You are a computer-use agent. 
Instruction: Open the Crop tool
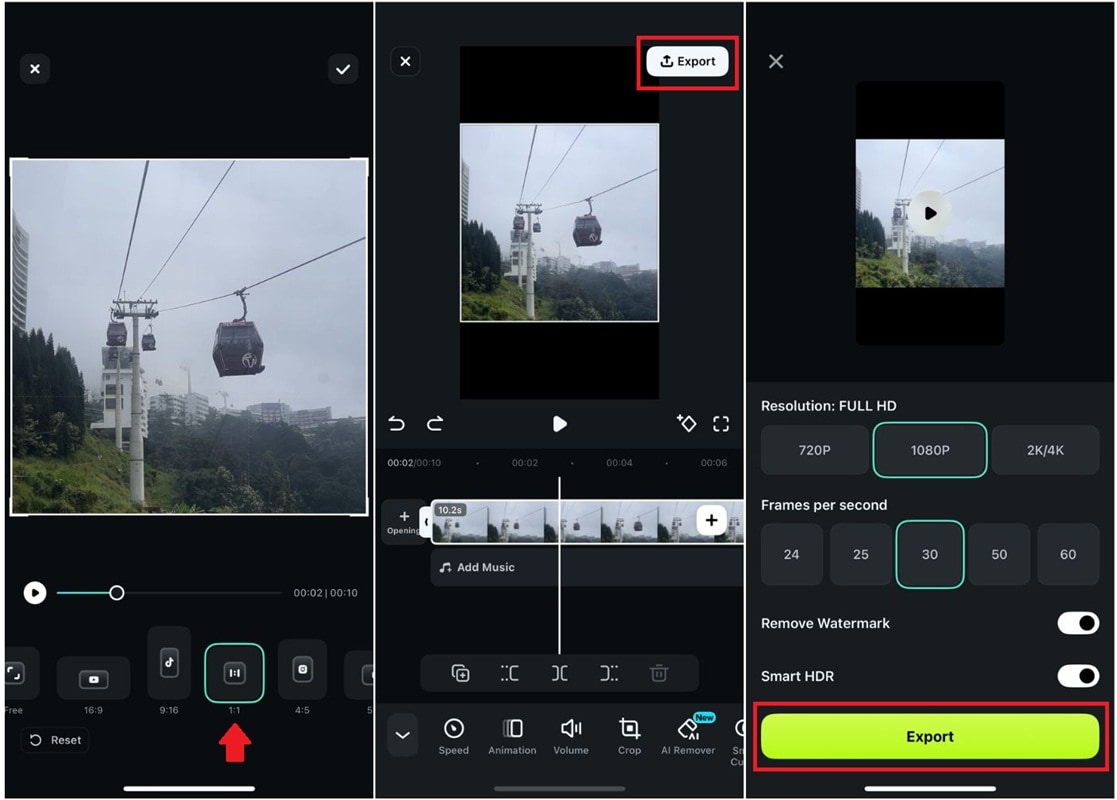coord(629,737)
